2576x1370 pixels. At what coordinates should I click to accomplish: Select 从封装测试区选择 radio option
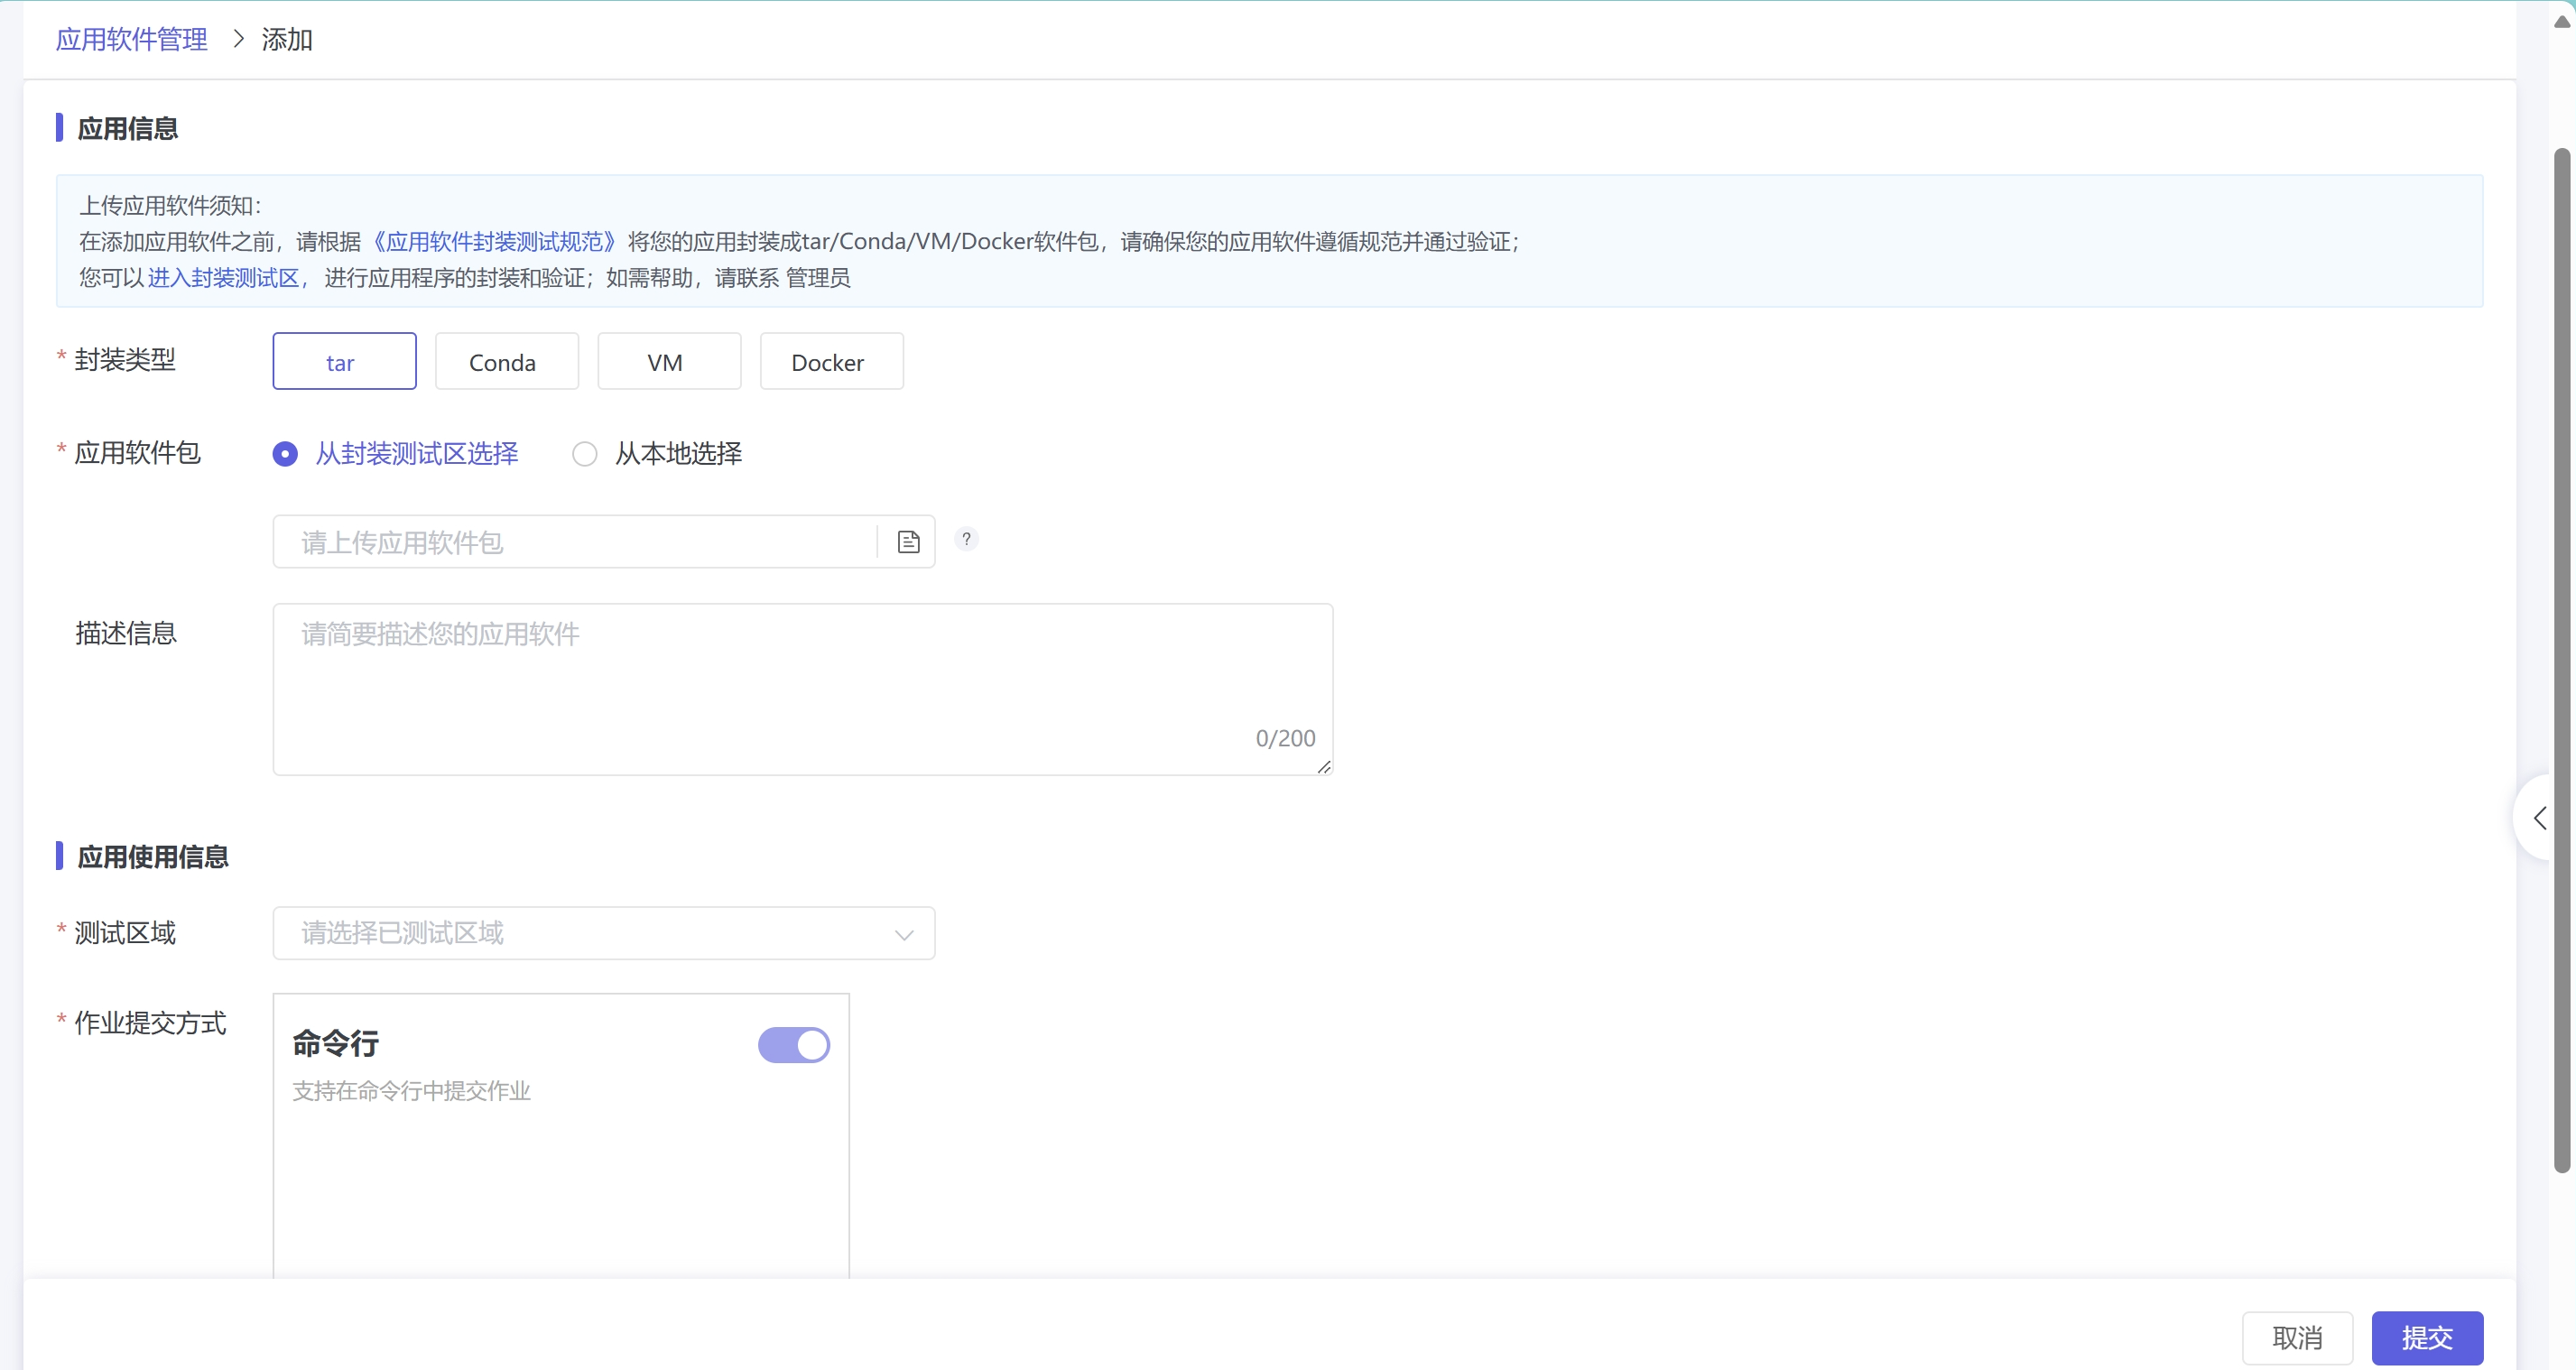point(396,454)
